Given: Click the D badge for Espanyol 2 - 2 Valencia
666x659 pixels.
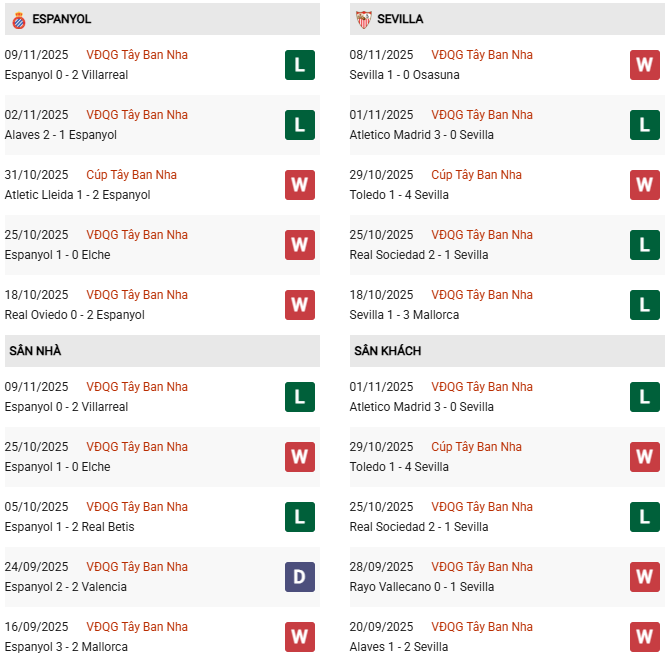Looking at the screenshot, I should pyautogui.click(x=300, y=577).
